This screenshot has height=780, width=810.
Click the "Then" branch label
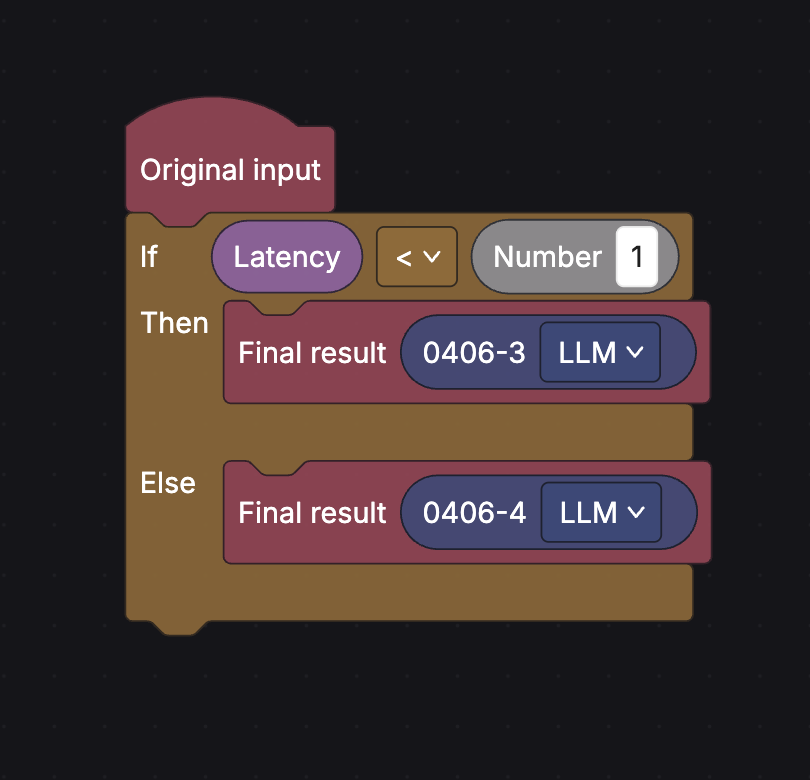(x=174, y=323)
